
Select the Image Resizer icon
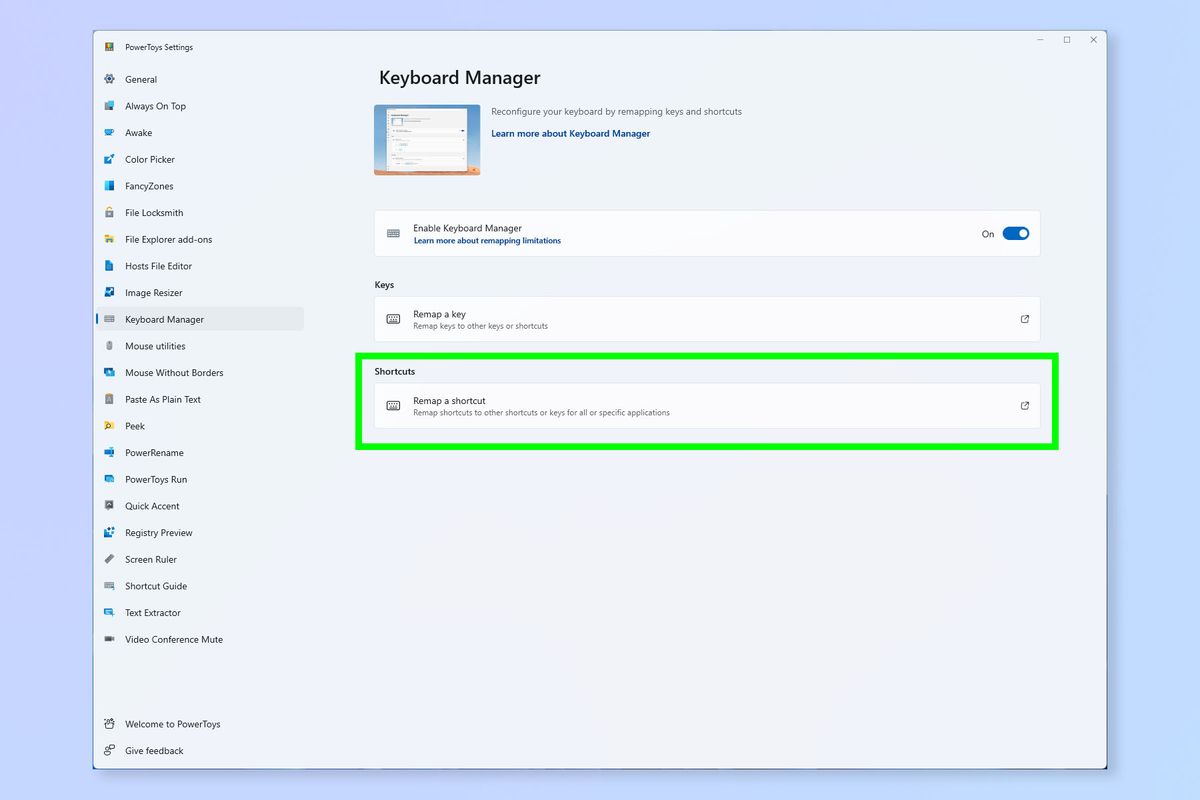110,292
